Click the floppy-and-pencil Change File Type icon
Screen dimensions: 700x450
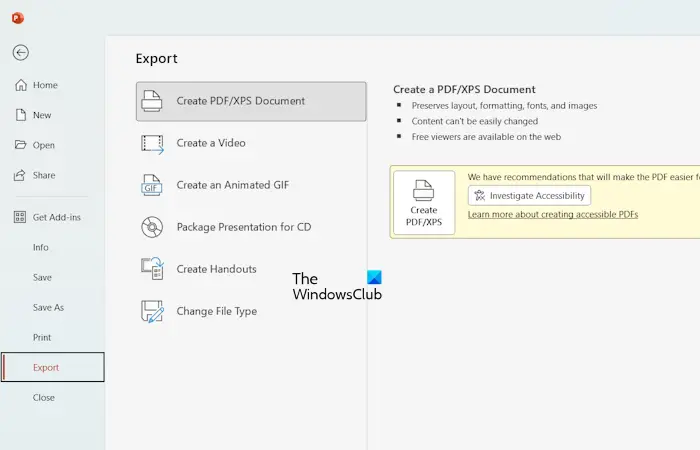(x=152, y=311)
